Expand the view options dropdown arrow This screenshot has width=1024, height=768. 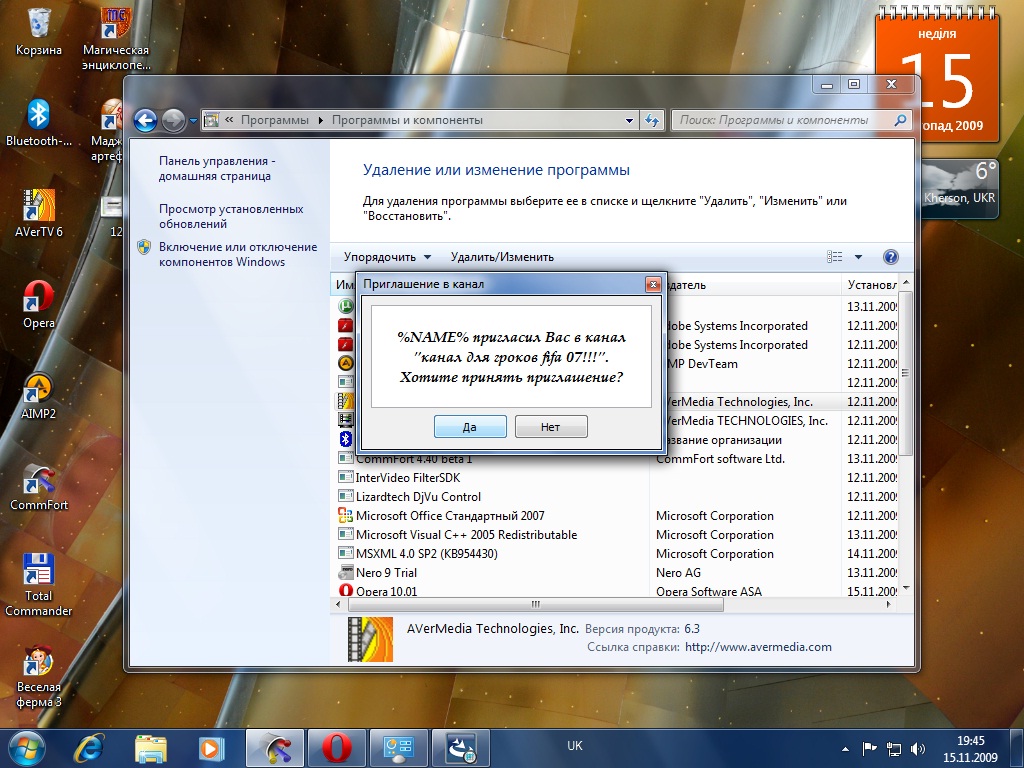click(858, 257)
